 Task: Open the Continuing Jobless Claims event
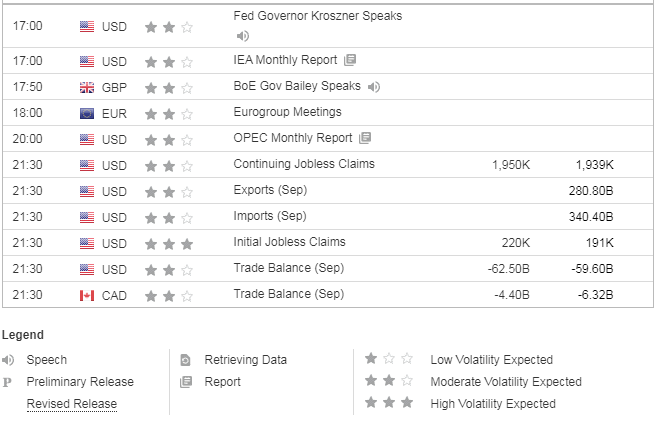(x=304, y=164)
